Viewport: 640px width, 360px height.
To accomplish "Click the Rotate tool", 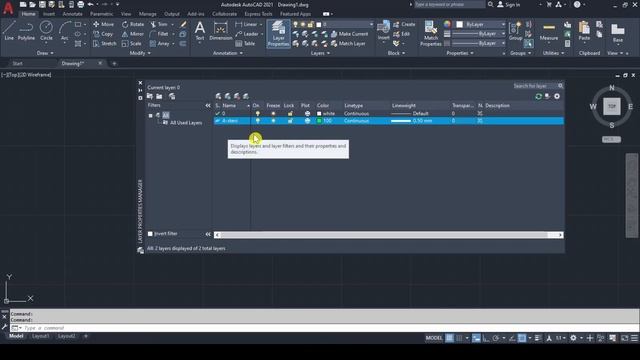I will (133, 24).
